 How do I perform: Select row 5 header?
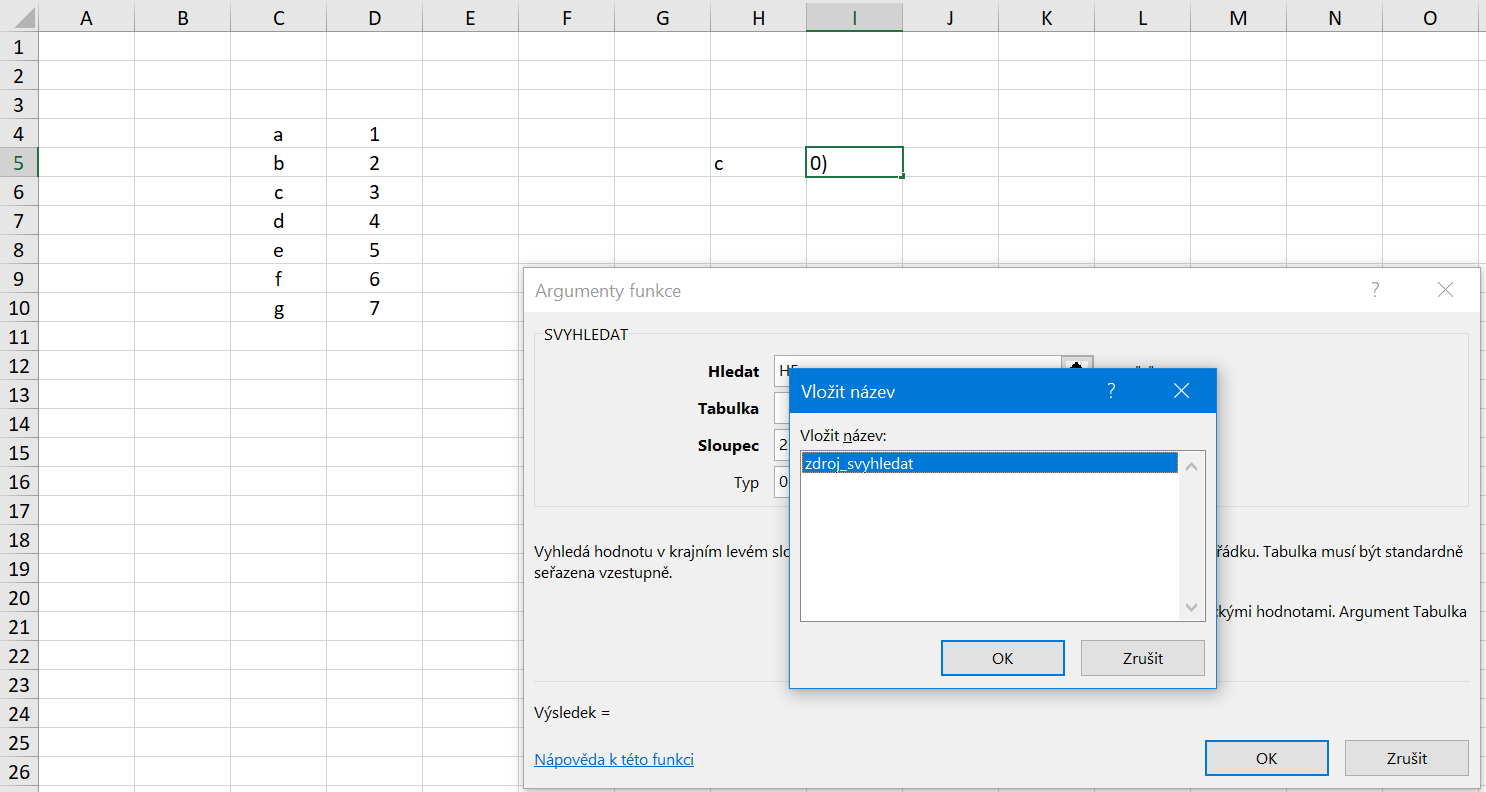(x=19, y=163)
